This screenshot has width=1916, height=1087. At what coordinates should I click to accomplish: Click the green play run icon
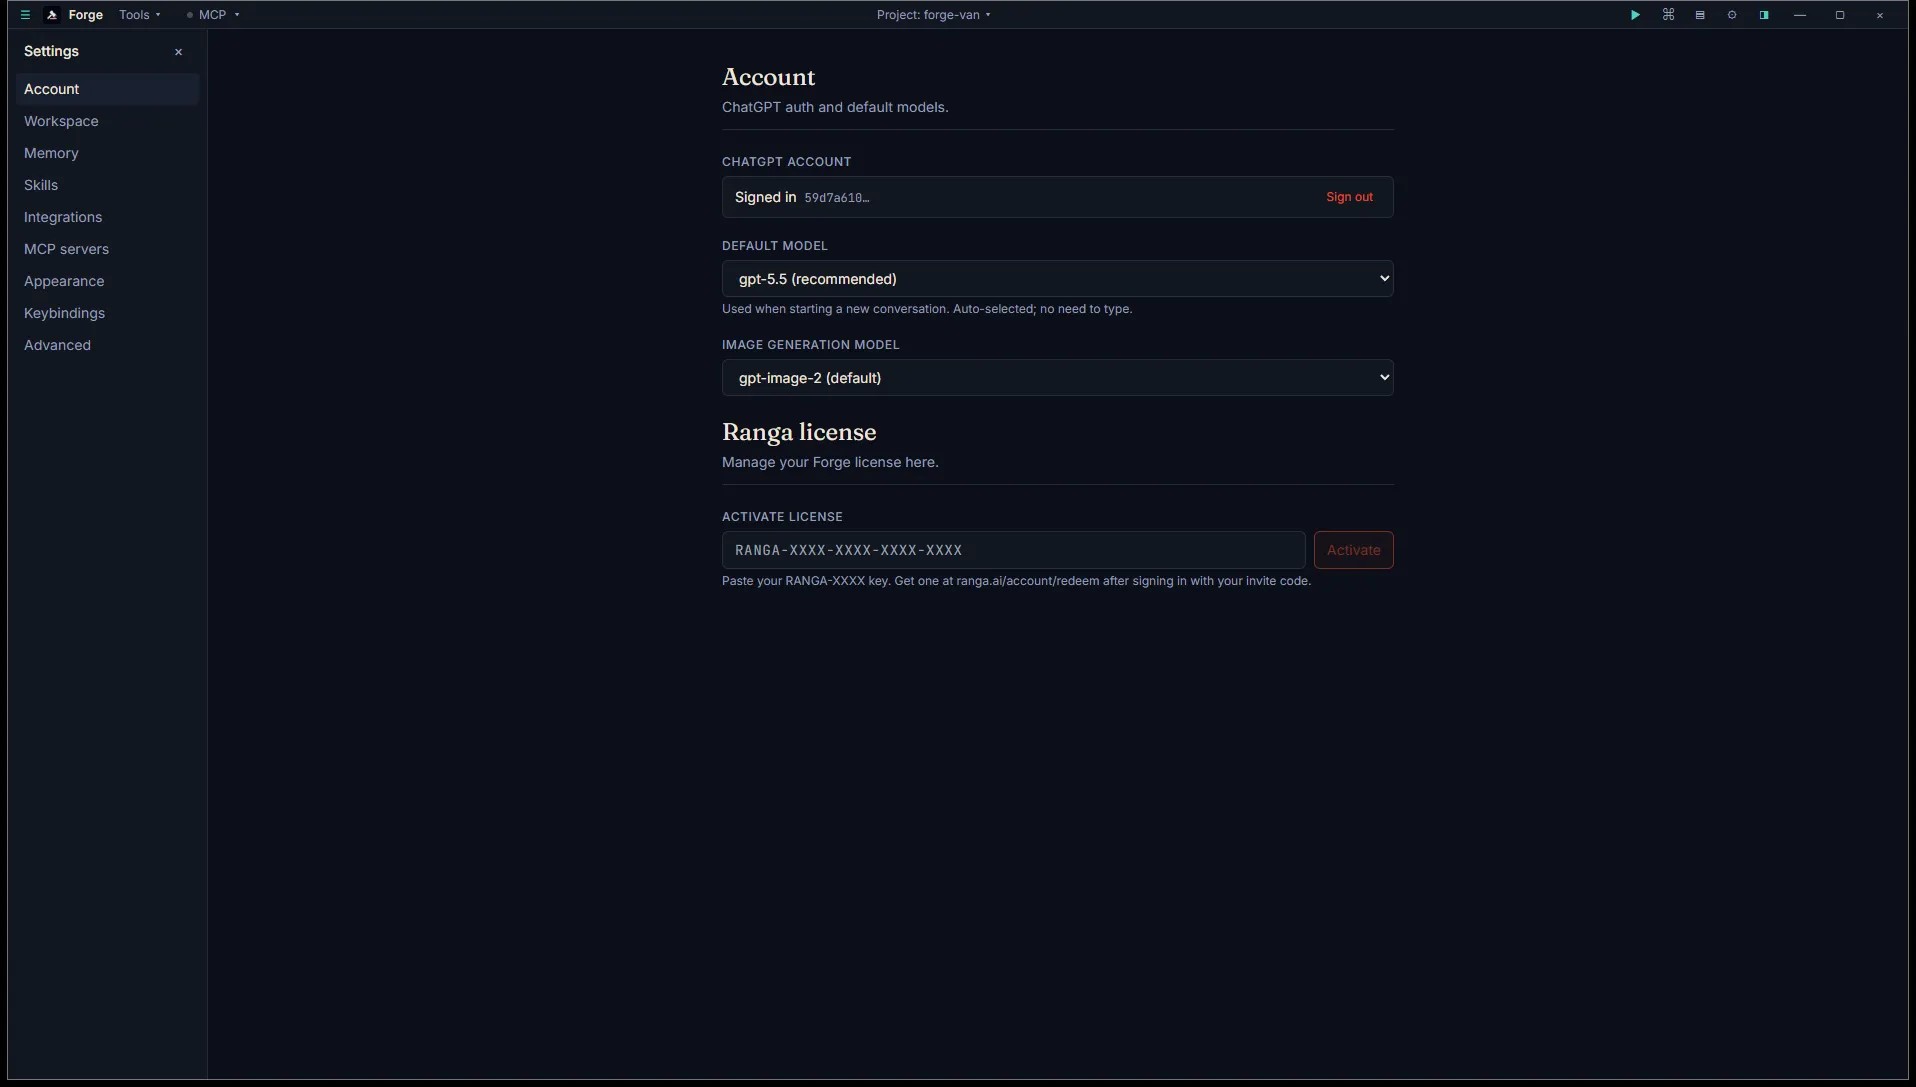[x=1636, y=15]
